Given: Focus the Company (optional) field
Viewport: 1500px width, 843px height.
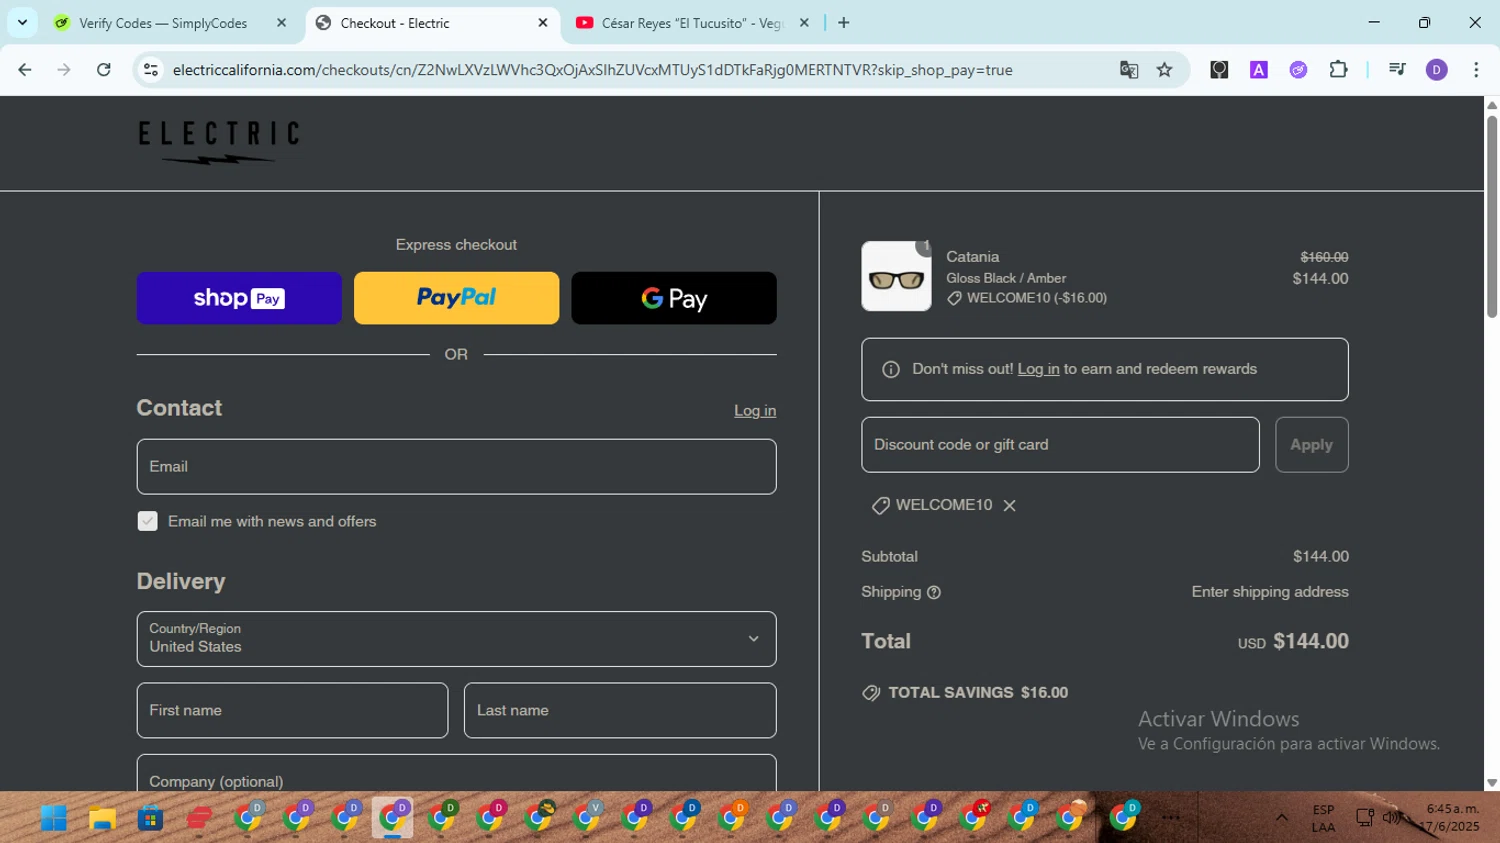Looking at the screenshot, I should coord(456,774).
